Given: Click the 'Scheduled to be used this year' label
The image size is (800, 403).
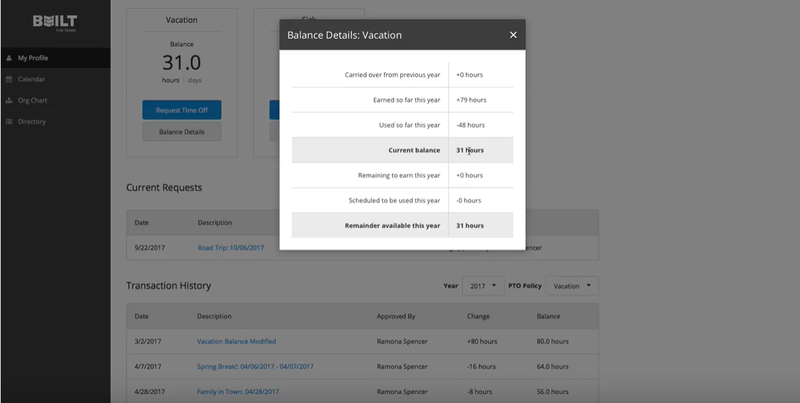Looking at the screenshot, I should point(394,200).
